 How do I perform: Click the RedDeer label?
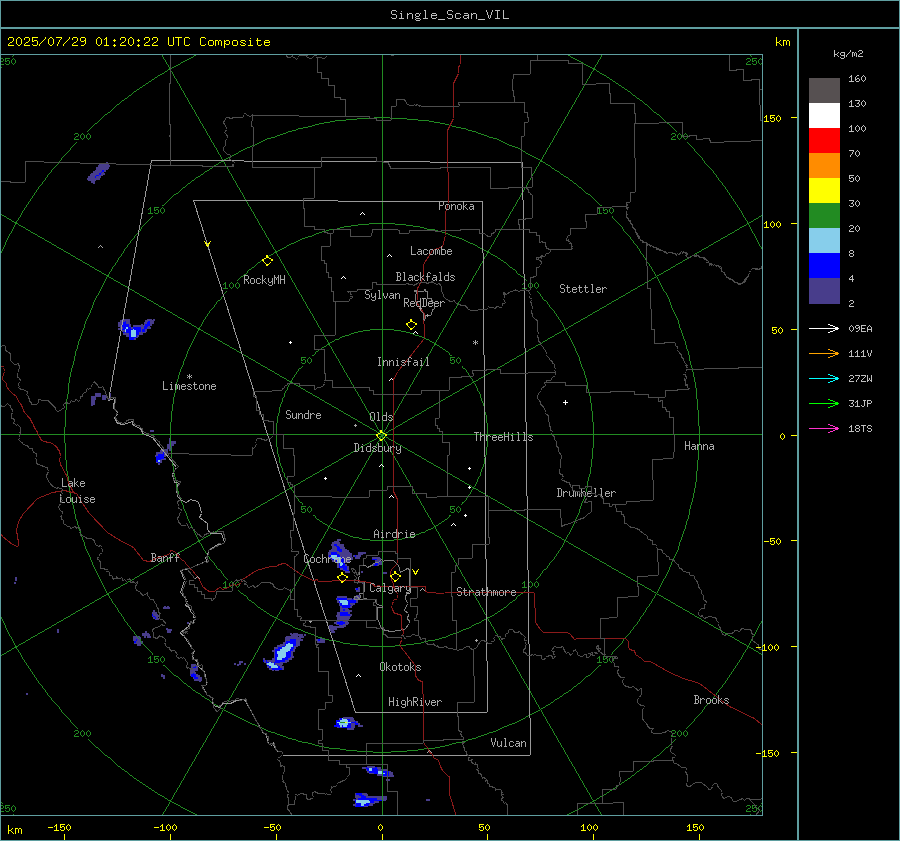tap(424, 303)
